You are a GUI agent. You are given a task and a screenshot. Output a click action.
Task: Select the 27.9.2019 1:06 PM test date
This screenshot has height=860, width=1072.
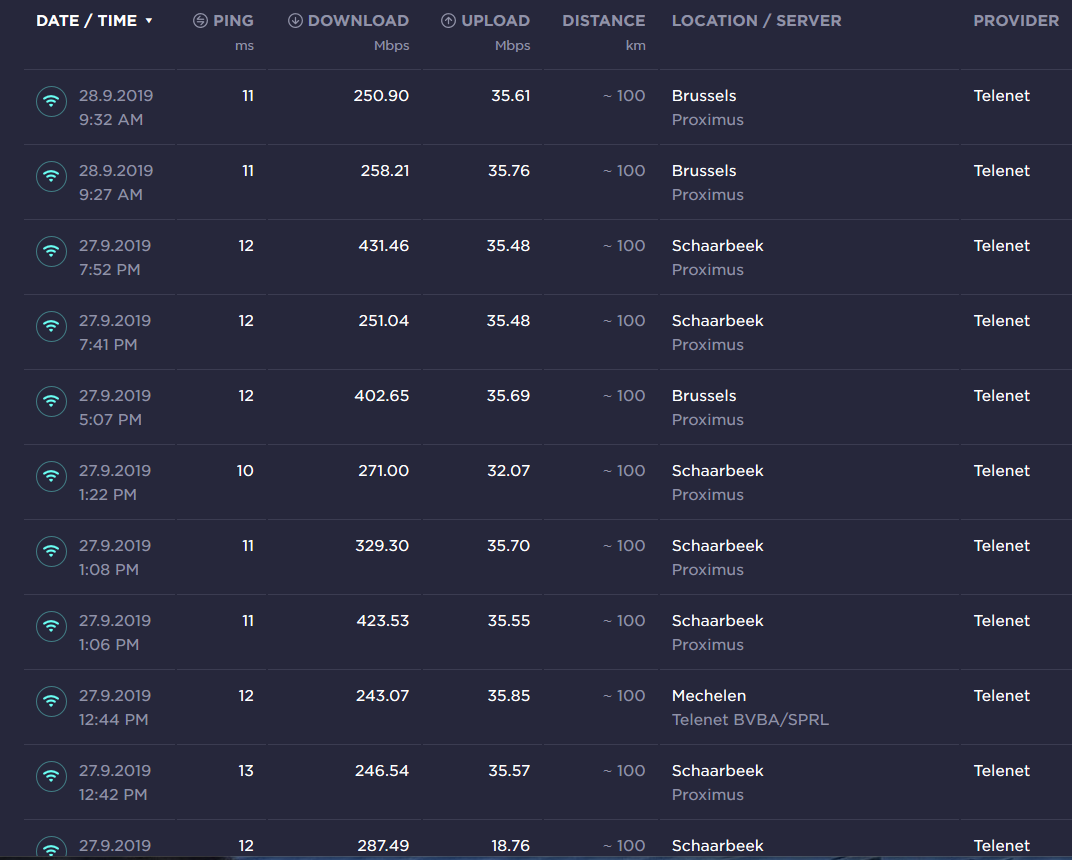pos(115,621)
